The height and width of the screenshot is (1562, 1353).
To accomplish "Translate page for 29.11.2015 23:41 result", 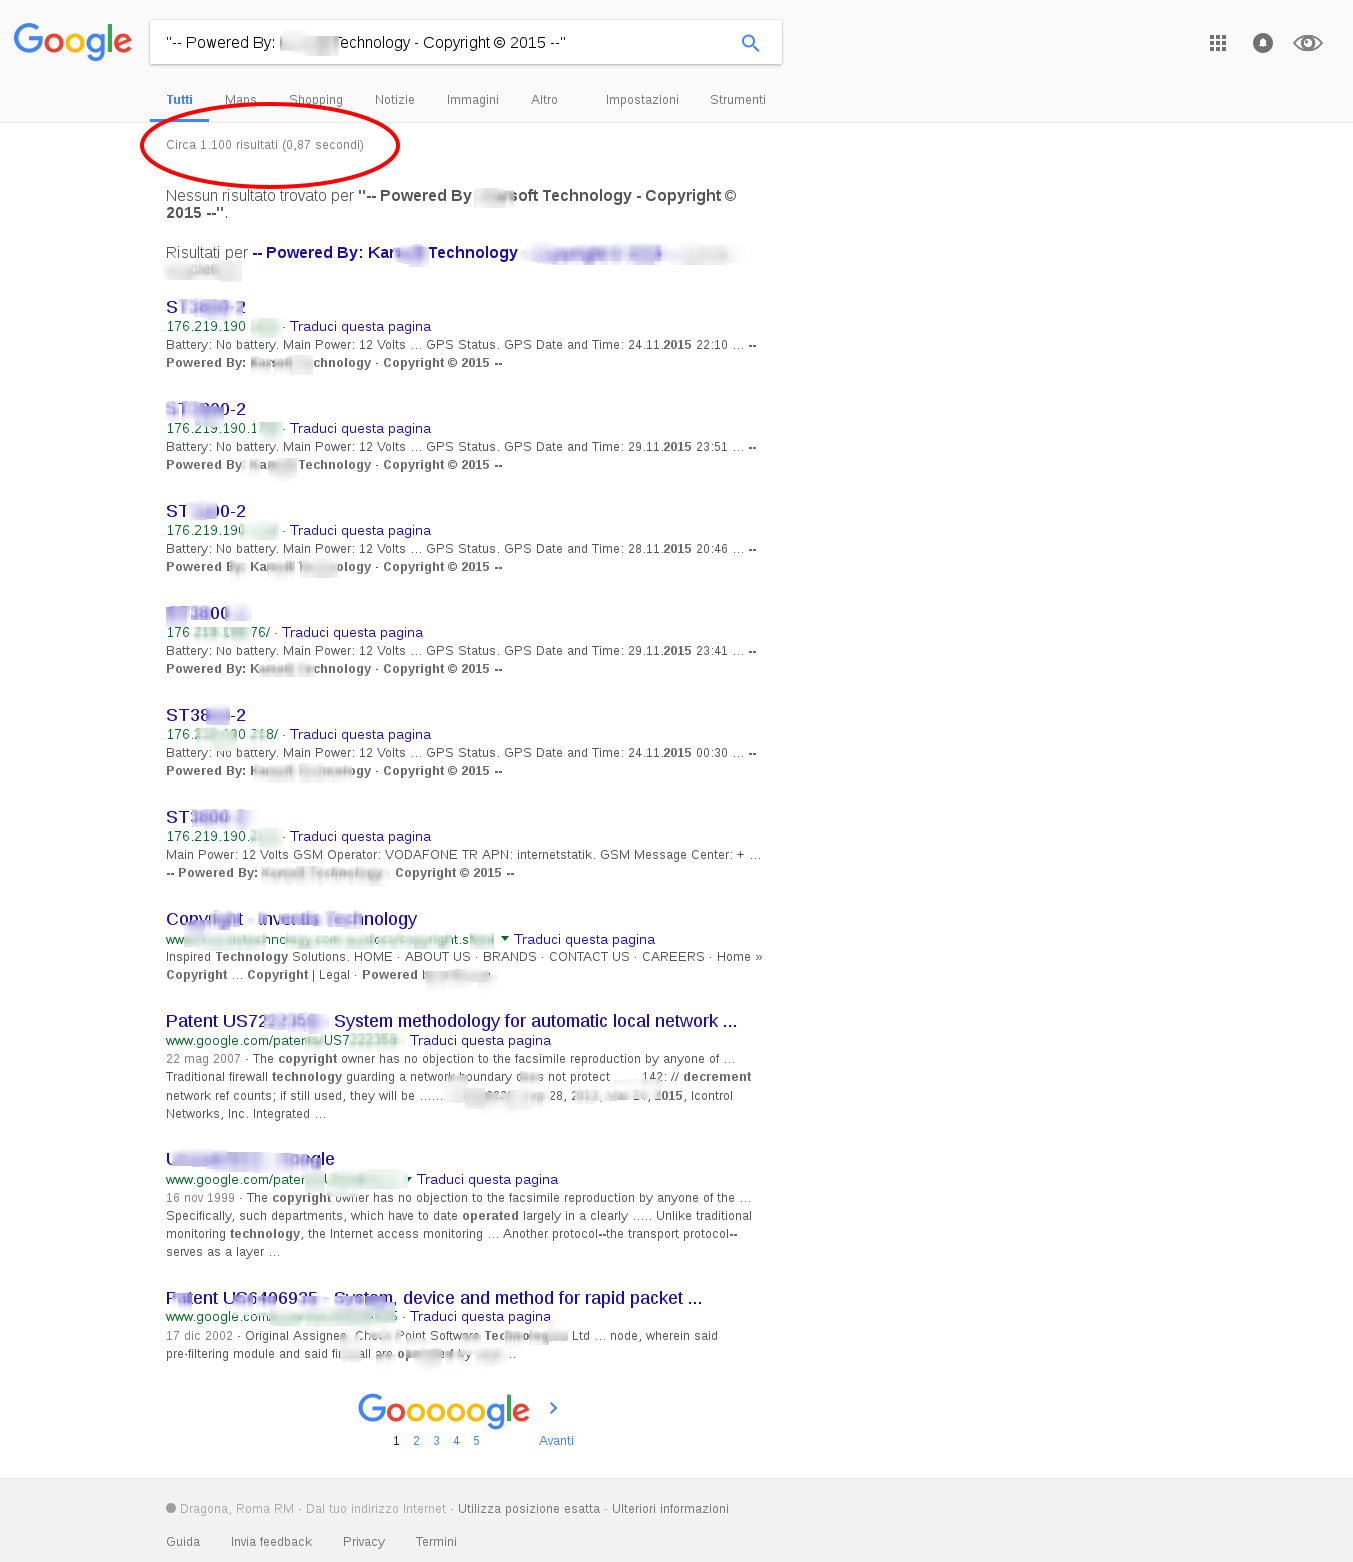I will [352, 633].
